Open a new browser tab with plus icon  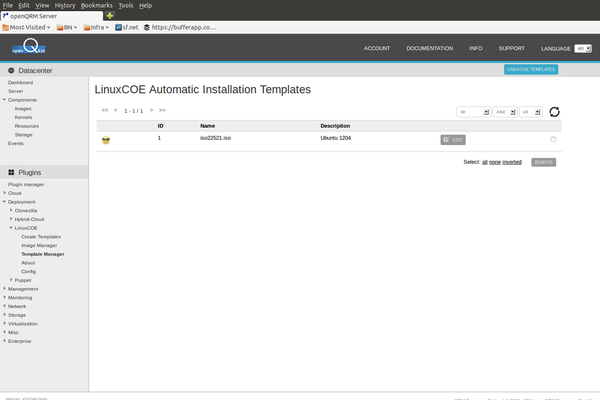(x=110, y=16)
